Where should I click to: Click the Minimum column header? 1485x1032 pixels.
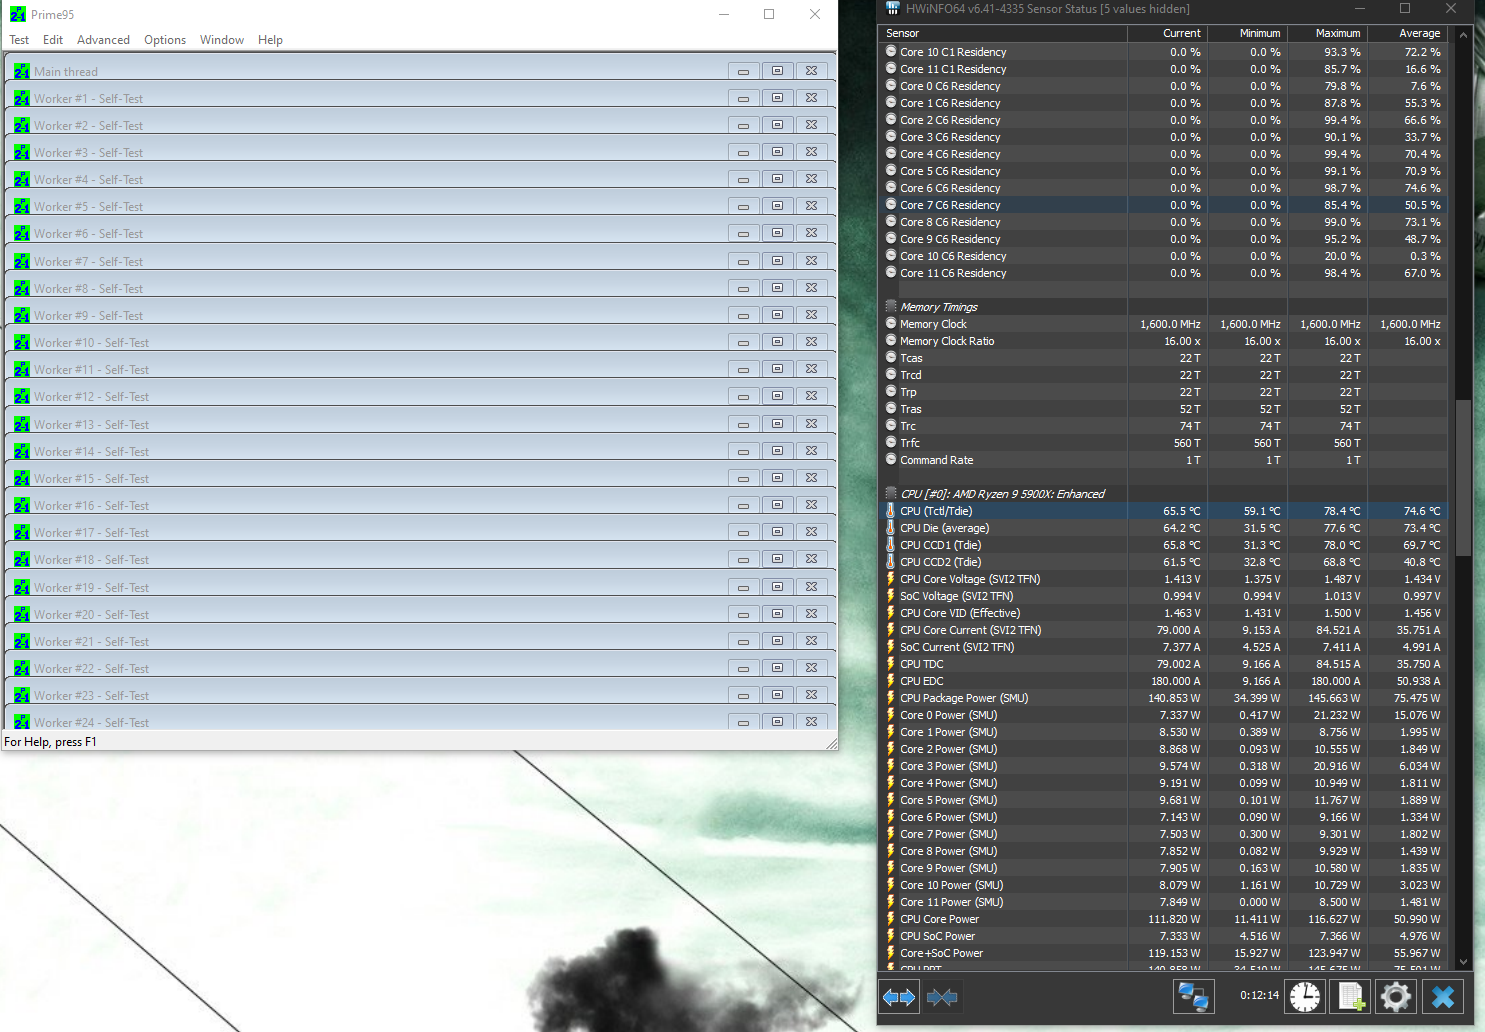pyautogui.click(x=1247, y=33)
